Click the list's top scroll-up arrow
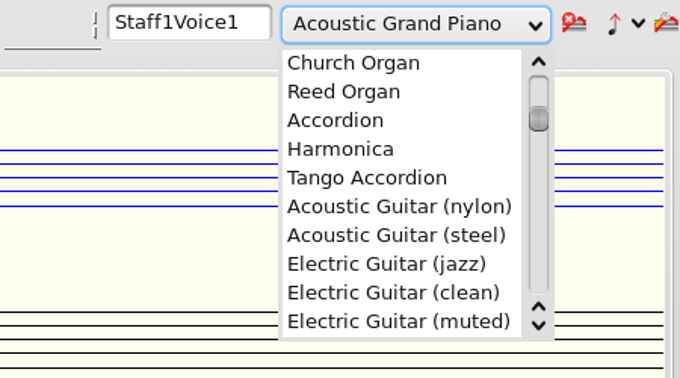Image resolution: width=680 pixels, height=378 pixels. coord(538,62)
